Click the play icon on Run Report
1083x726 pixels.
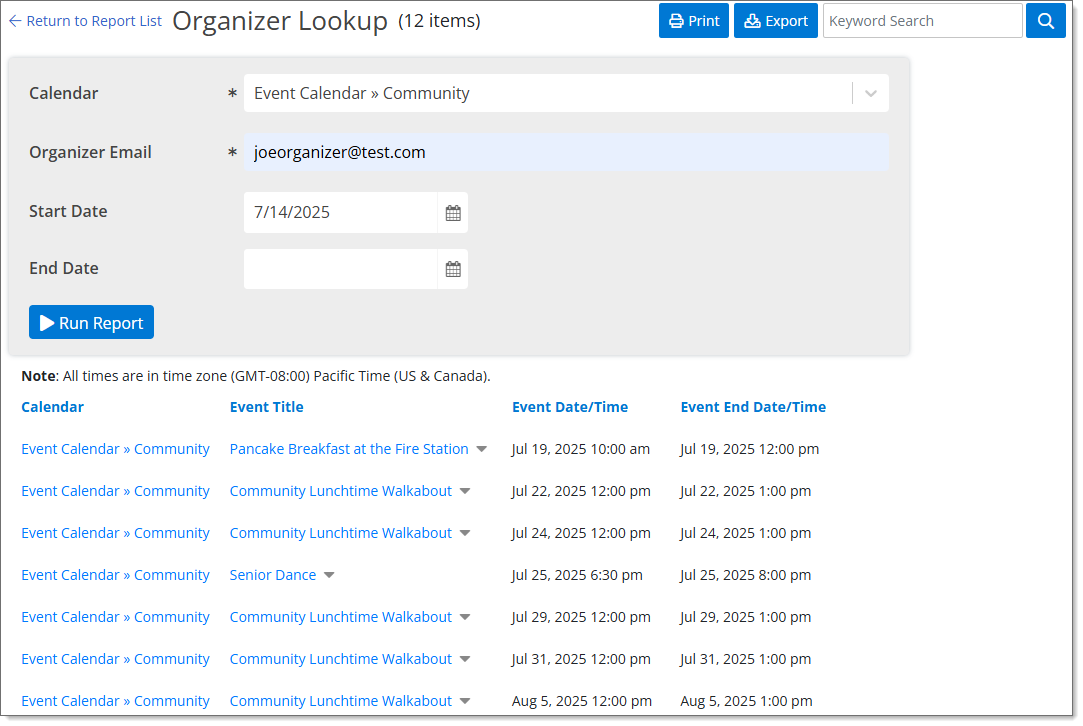[47, 321]
